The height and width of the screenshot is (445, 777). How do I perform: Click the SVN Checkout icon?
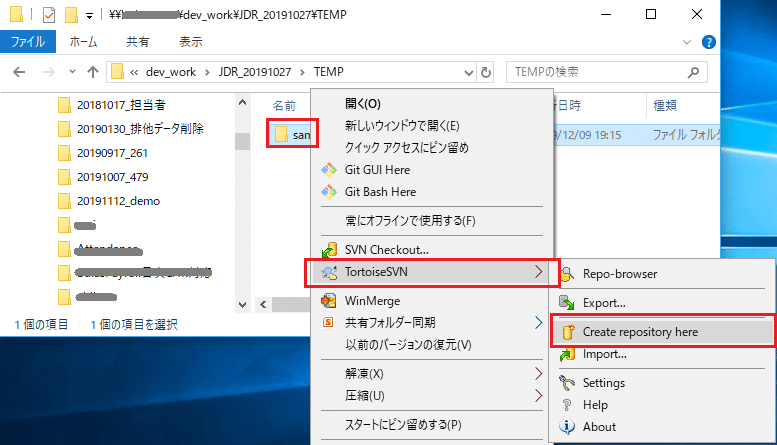click(x=330, y=250)
